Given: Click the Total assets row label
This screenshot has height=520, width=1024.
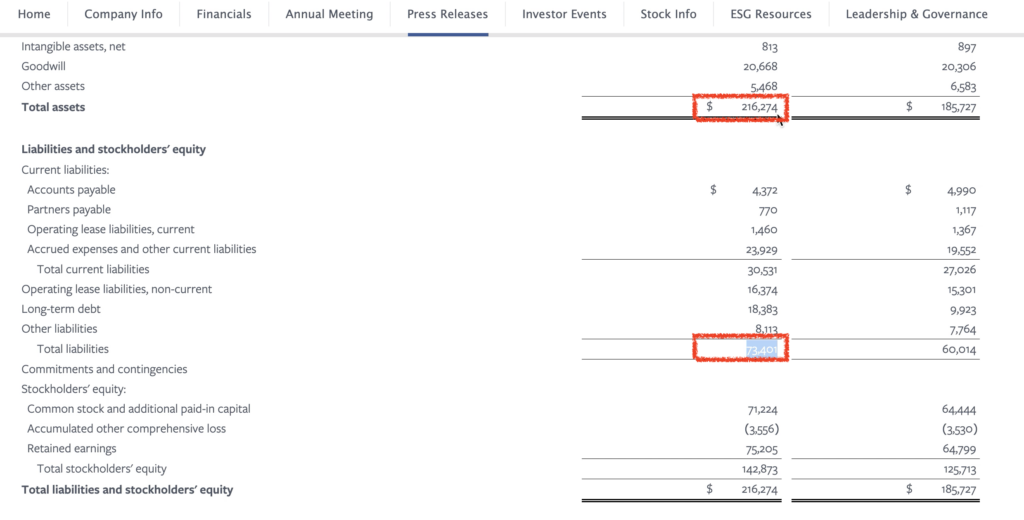Looking at the screenshot, I should click(x=53, y=107).
